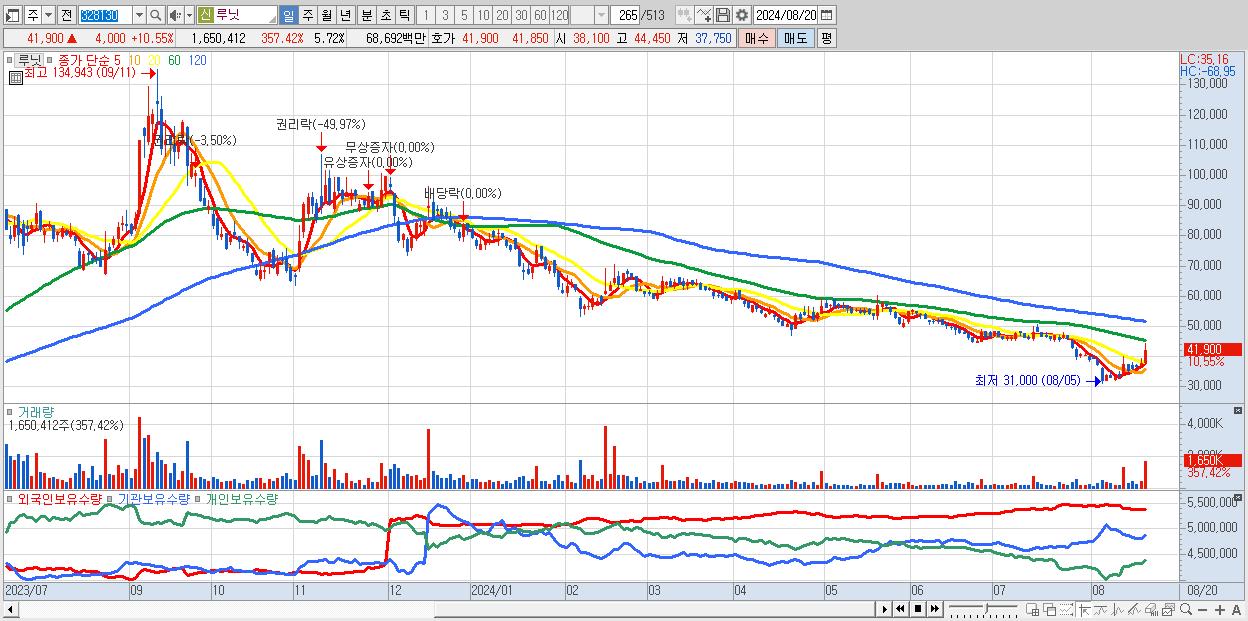Viewport: 1248px width, 621px height.
Task: Click the 기관보유수량 indicator label
Action: click(153, 498)
